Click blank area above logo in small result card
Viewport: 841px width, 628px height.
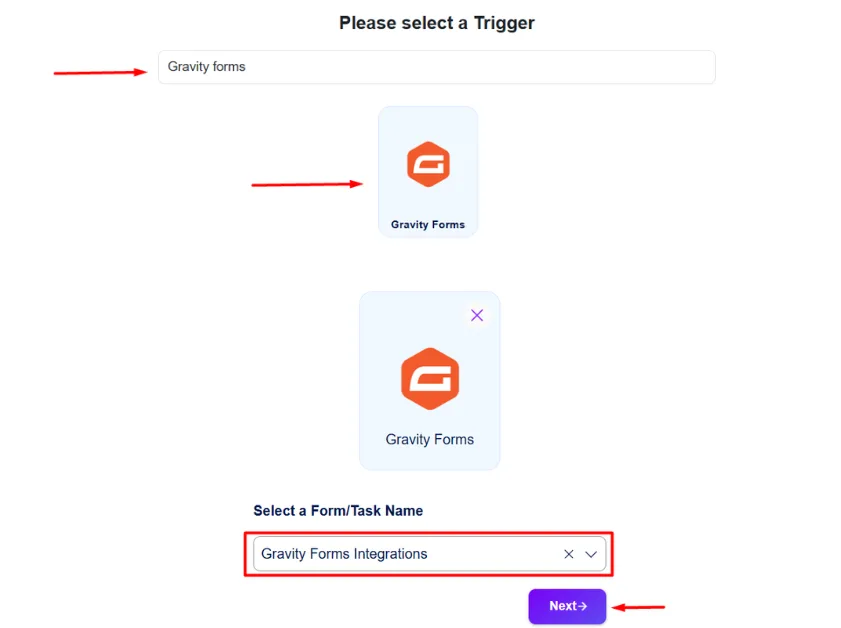click(x=428, y=122)
